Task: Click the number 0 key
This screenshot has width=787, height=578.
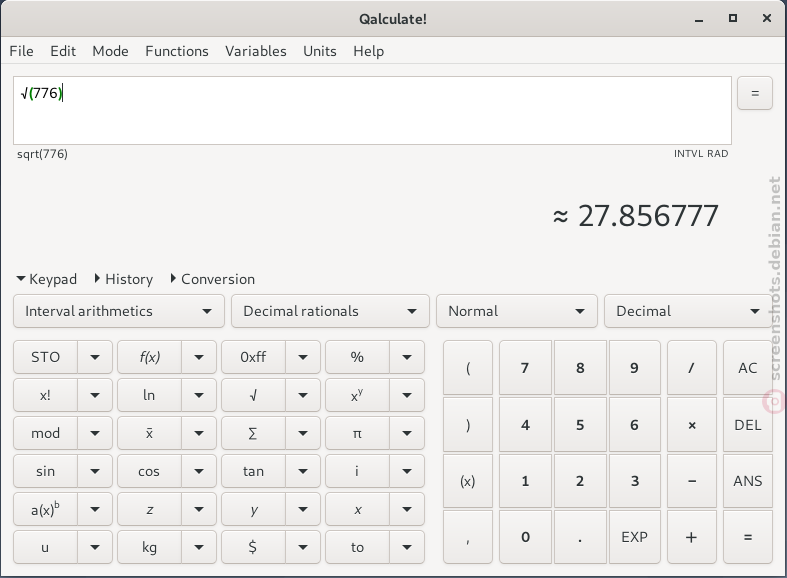Action: (525, 537)
